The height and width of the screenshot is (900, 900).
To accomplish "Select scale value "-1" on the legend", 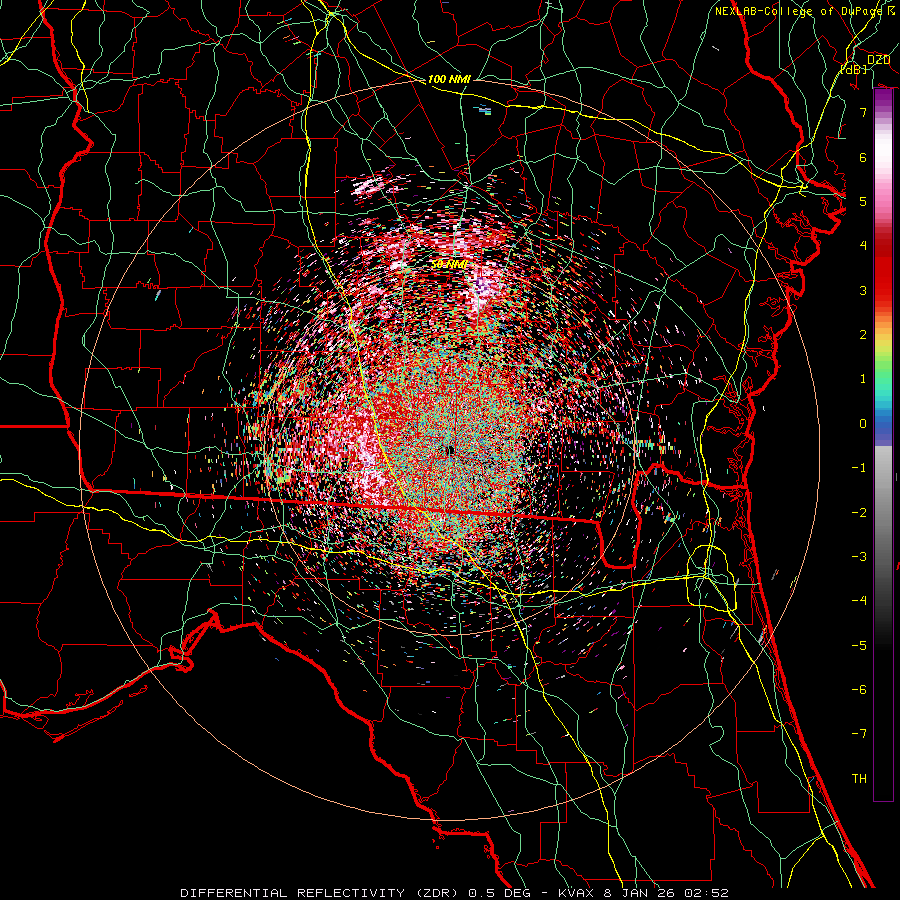I will (x=859, y=468).
